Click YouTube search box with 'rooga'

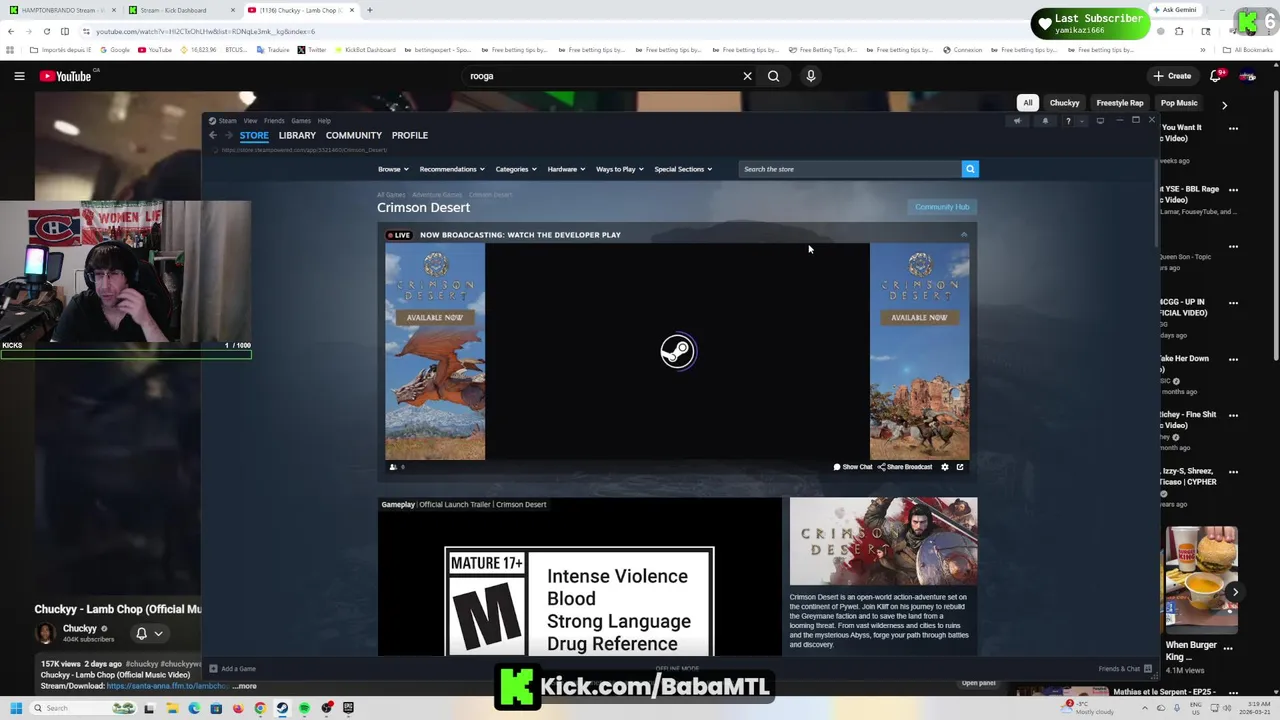point(600,76)
